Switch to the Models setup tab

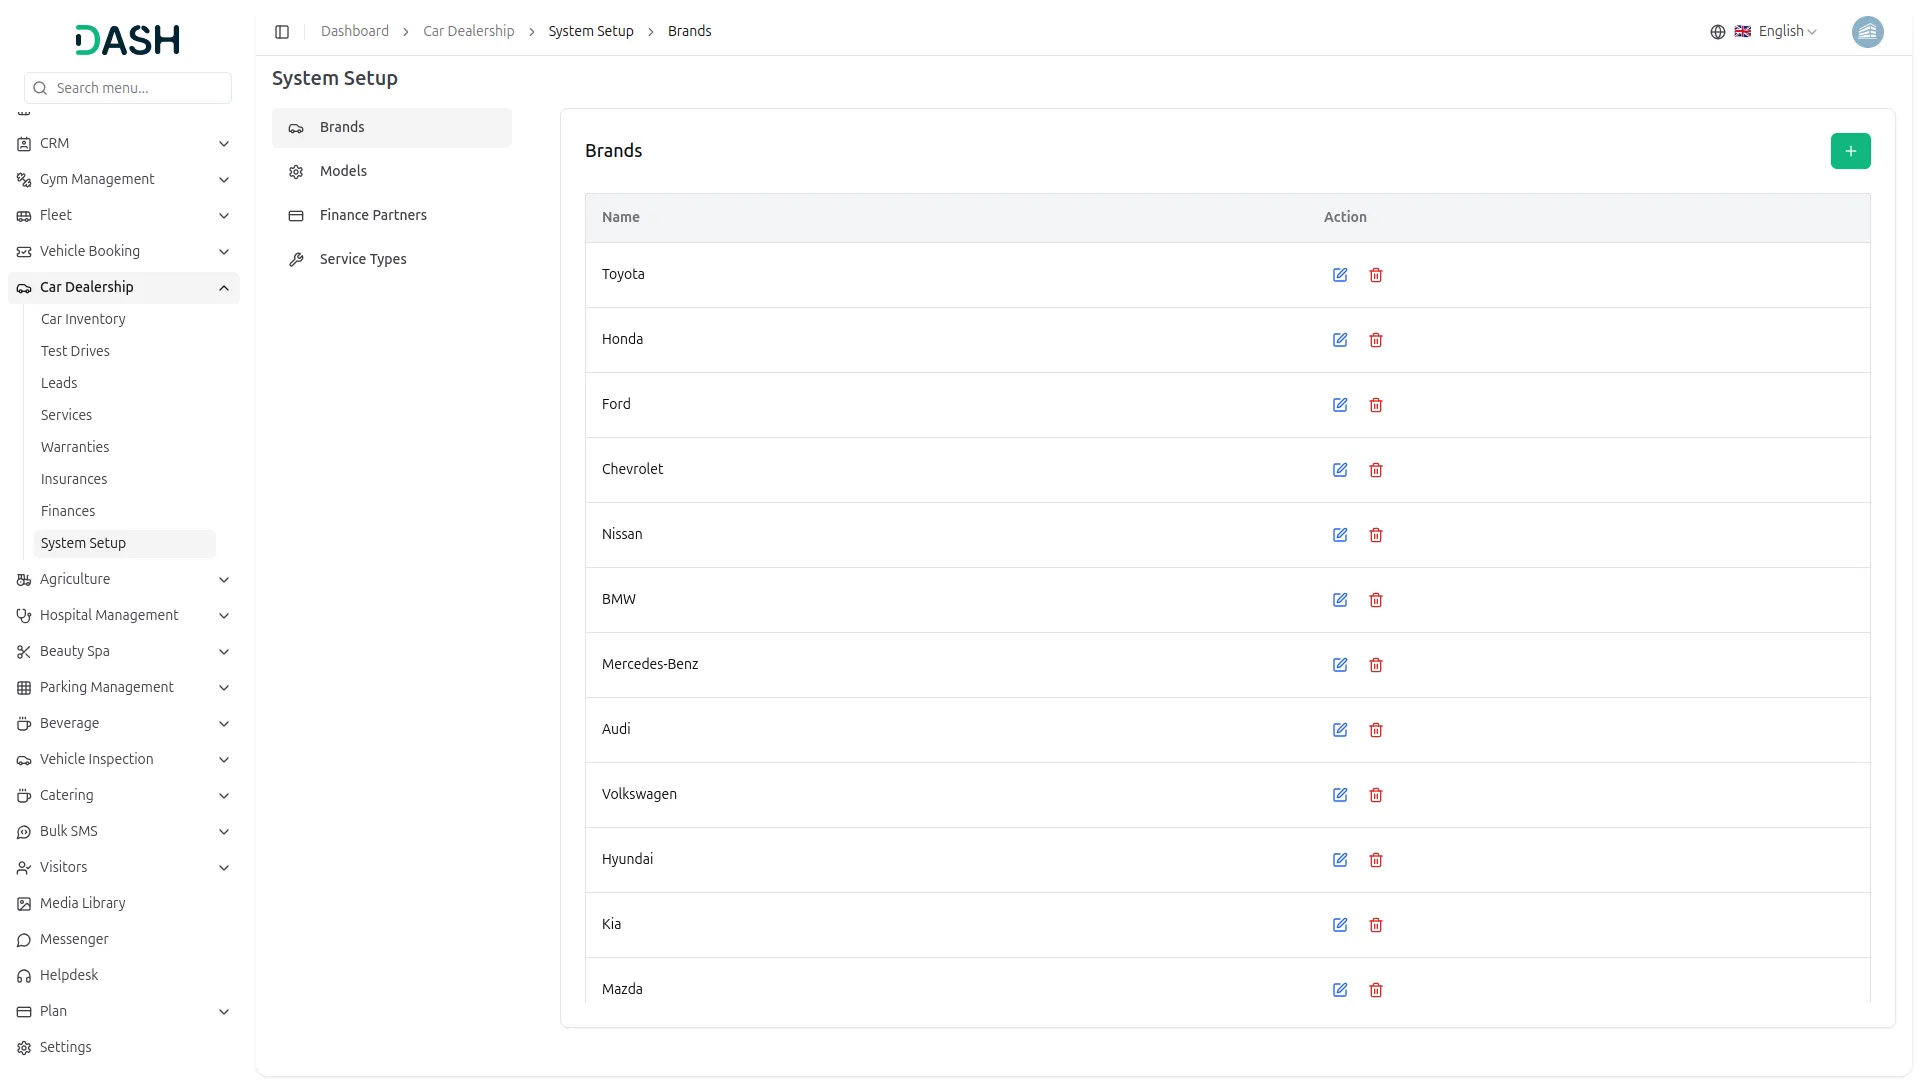(343, 171)
